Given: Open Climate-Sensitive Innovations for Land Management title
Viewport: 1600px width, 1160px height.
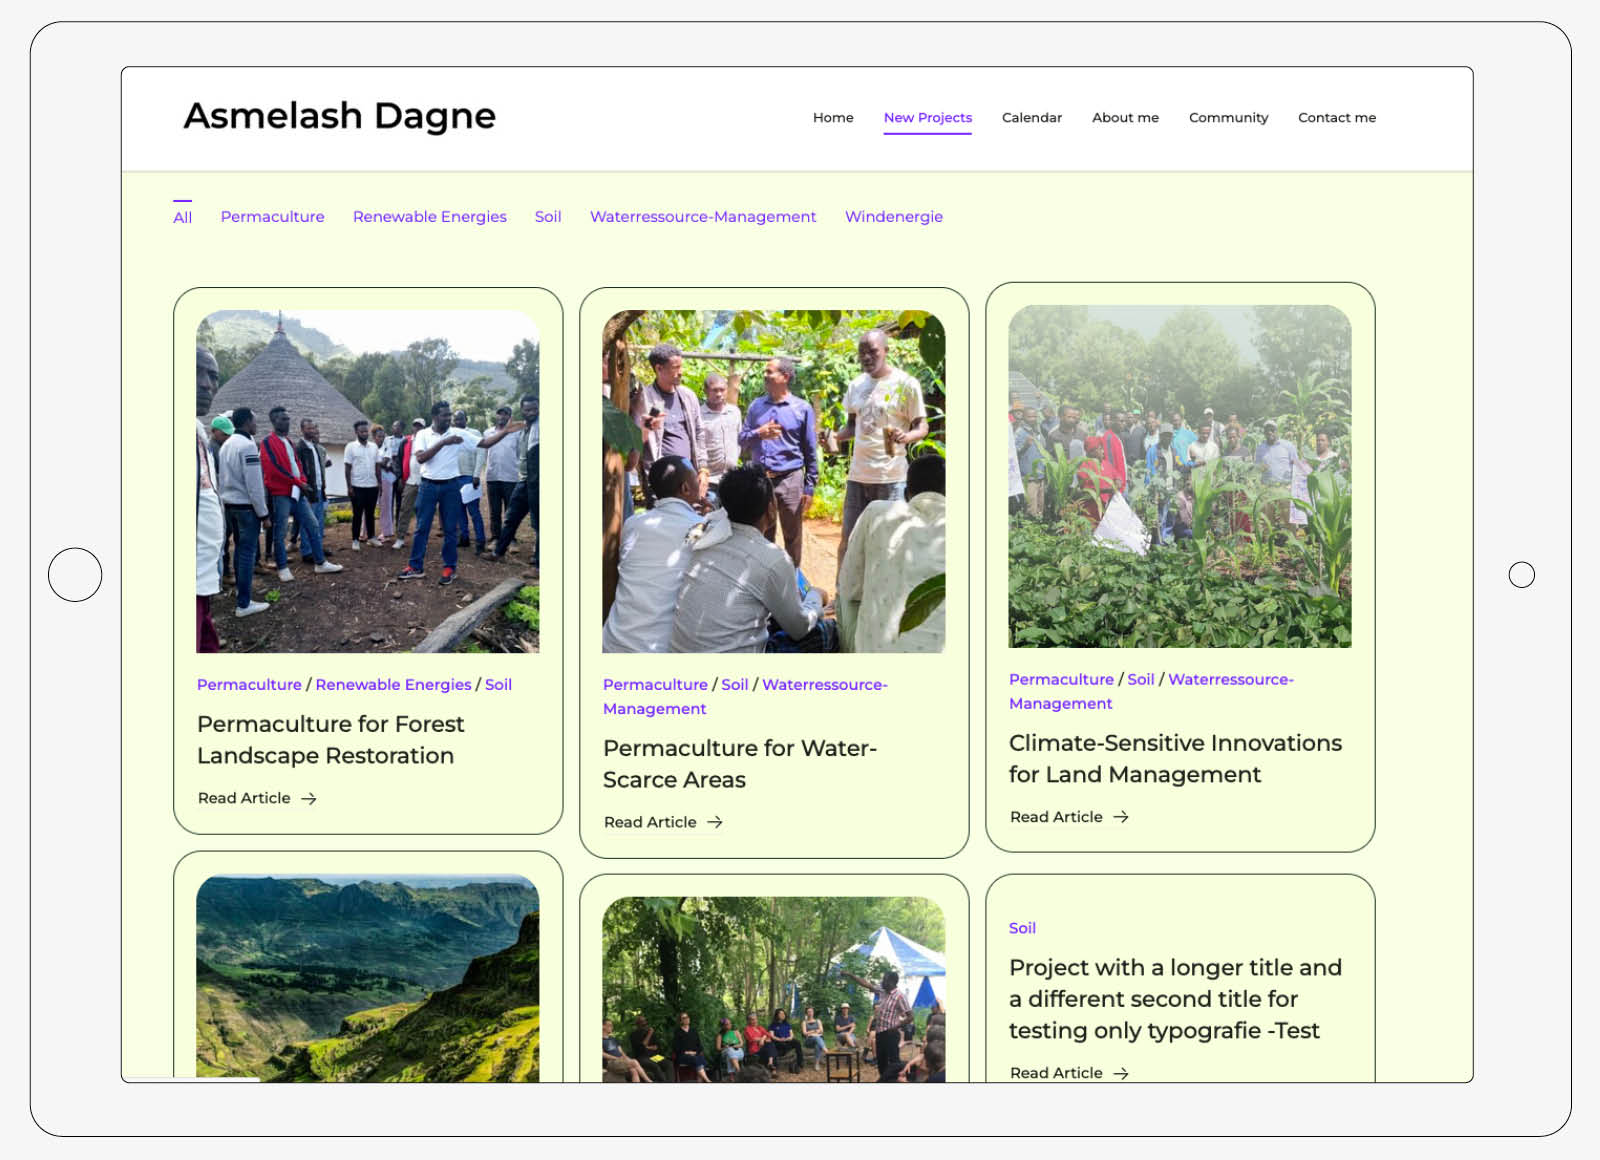Looking at the screenshot, I should point(1175,758).
